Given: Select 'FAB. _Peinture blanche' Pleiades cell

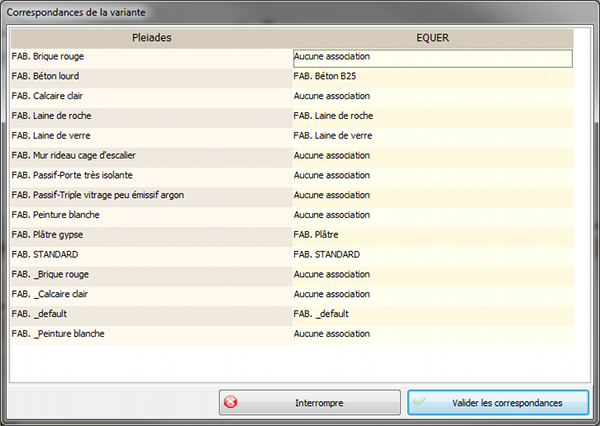Looking at the screenshot, I should tap(152, 336).
